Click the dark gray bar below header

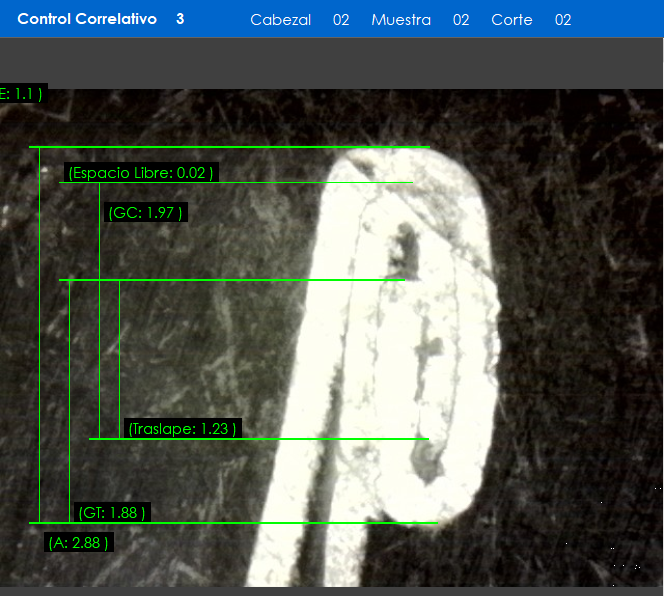pyautogui.click(x=332, y=63)
